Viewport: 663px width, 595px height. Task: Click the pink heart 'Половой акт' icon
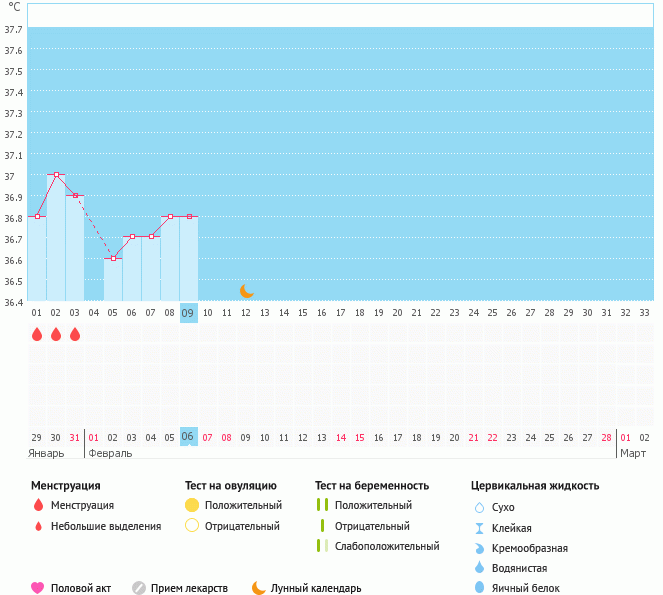pyautogui.click(x=38, y=588)
